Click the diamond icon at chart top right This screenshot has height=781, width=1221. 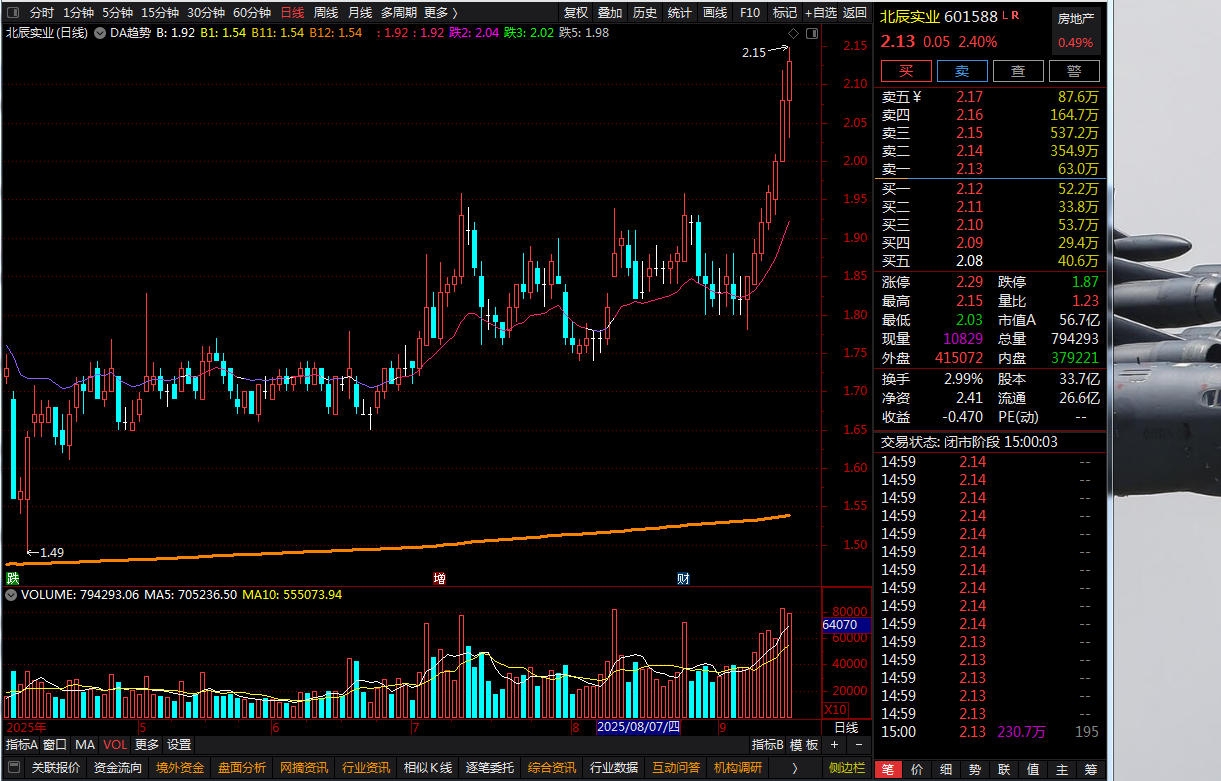(795, 33)
